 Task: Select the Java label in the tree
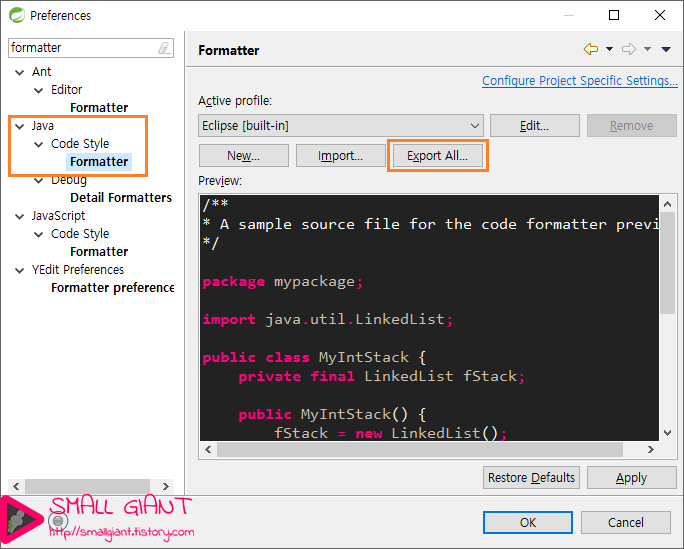tap(43, 126)
